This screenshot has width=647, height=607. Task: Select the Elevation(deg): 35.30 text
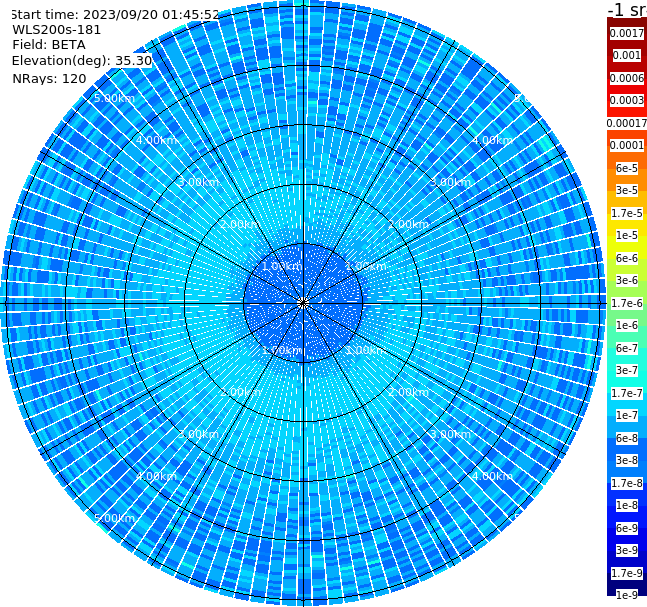point(82,61)
